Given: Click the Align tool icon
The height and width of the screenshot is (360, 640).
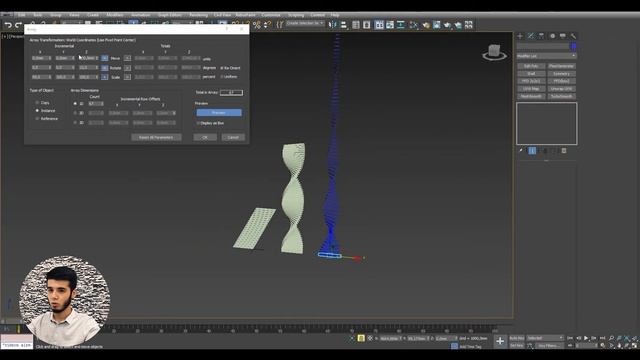Looking at the screenshot, I should tap(344, 25).
